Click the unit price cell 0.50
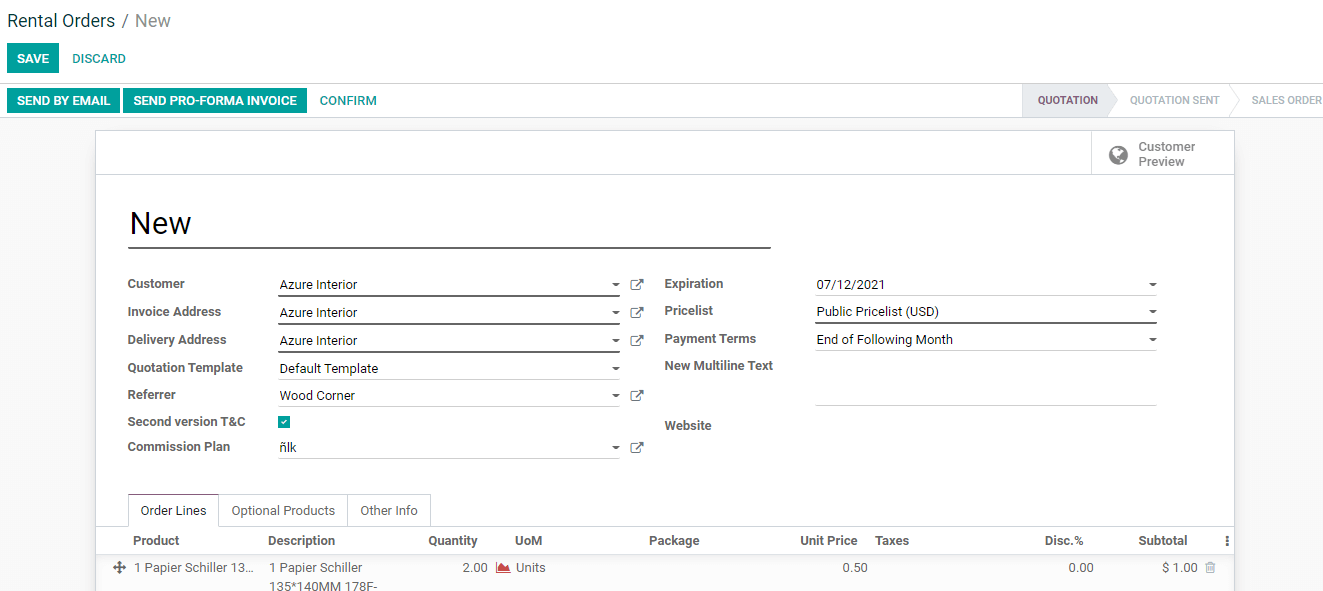Image resolution: width=1323 pixels, height=591 pixels. click(855, 568)
